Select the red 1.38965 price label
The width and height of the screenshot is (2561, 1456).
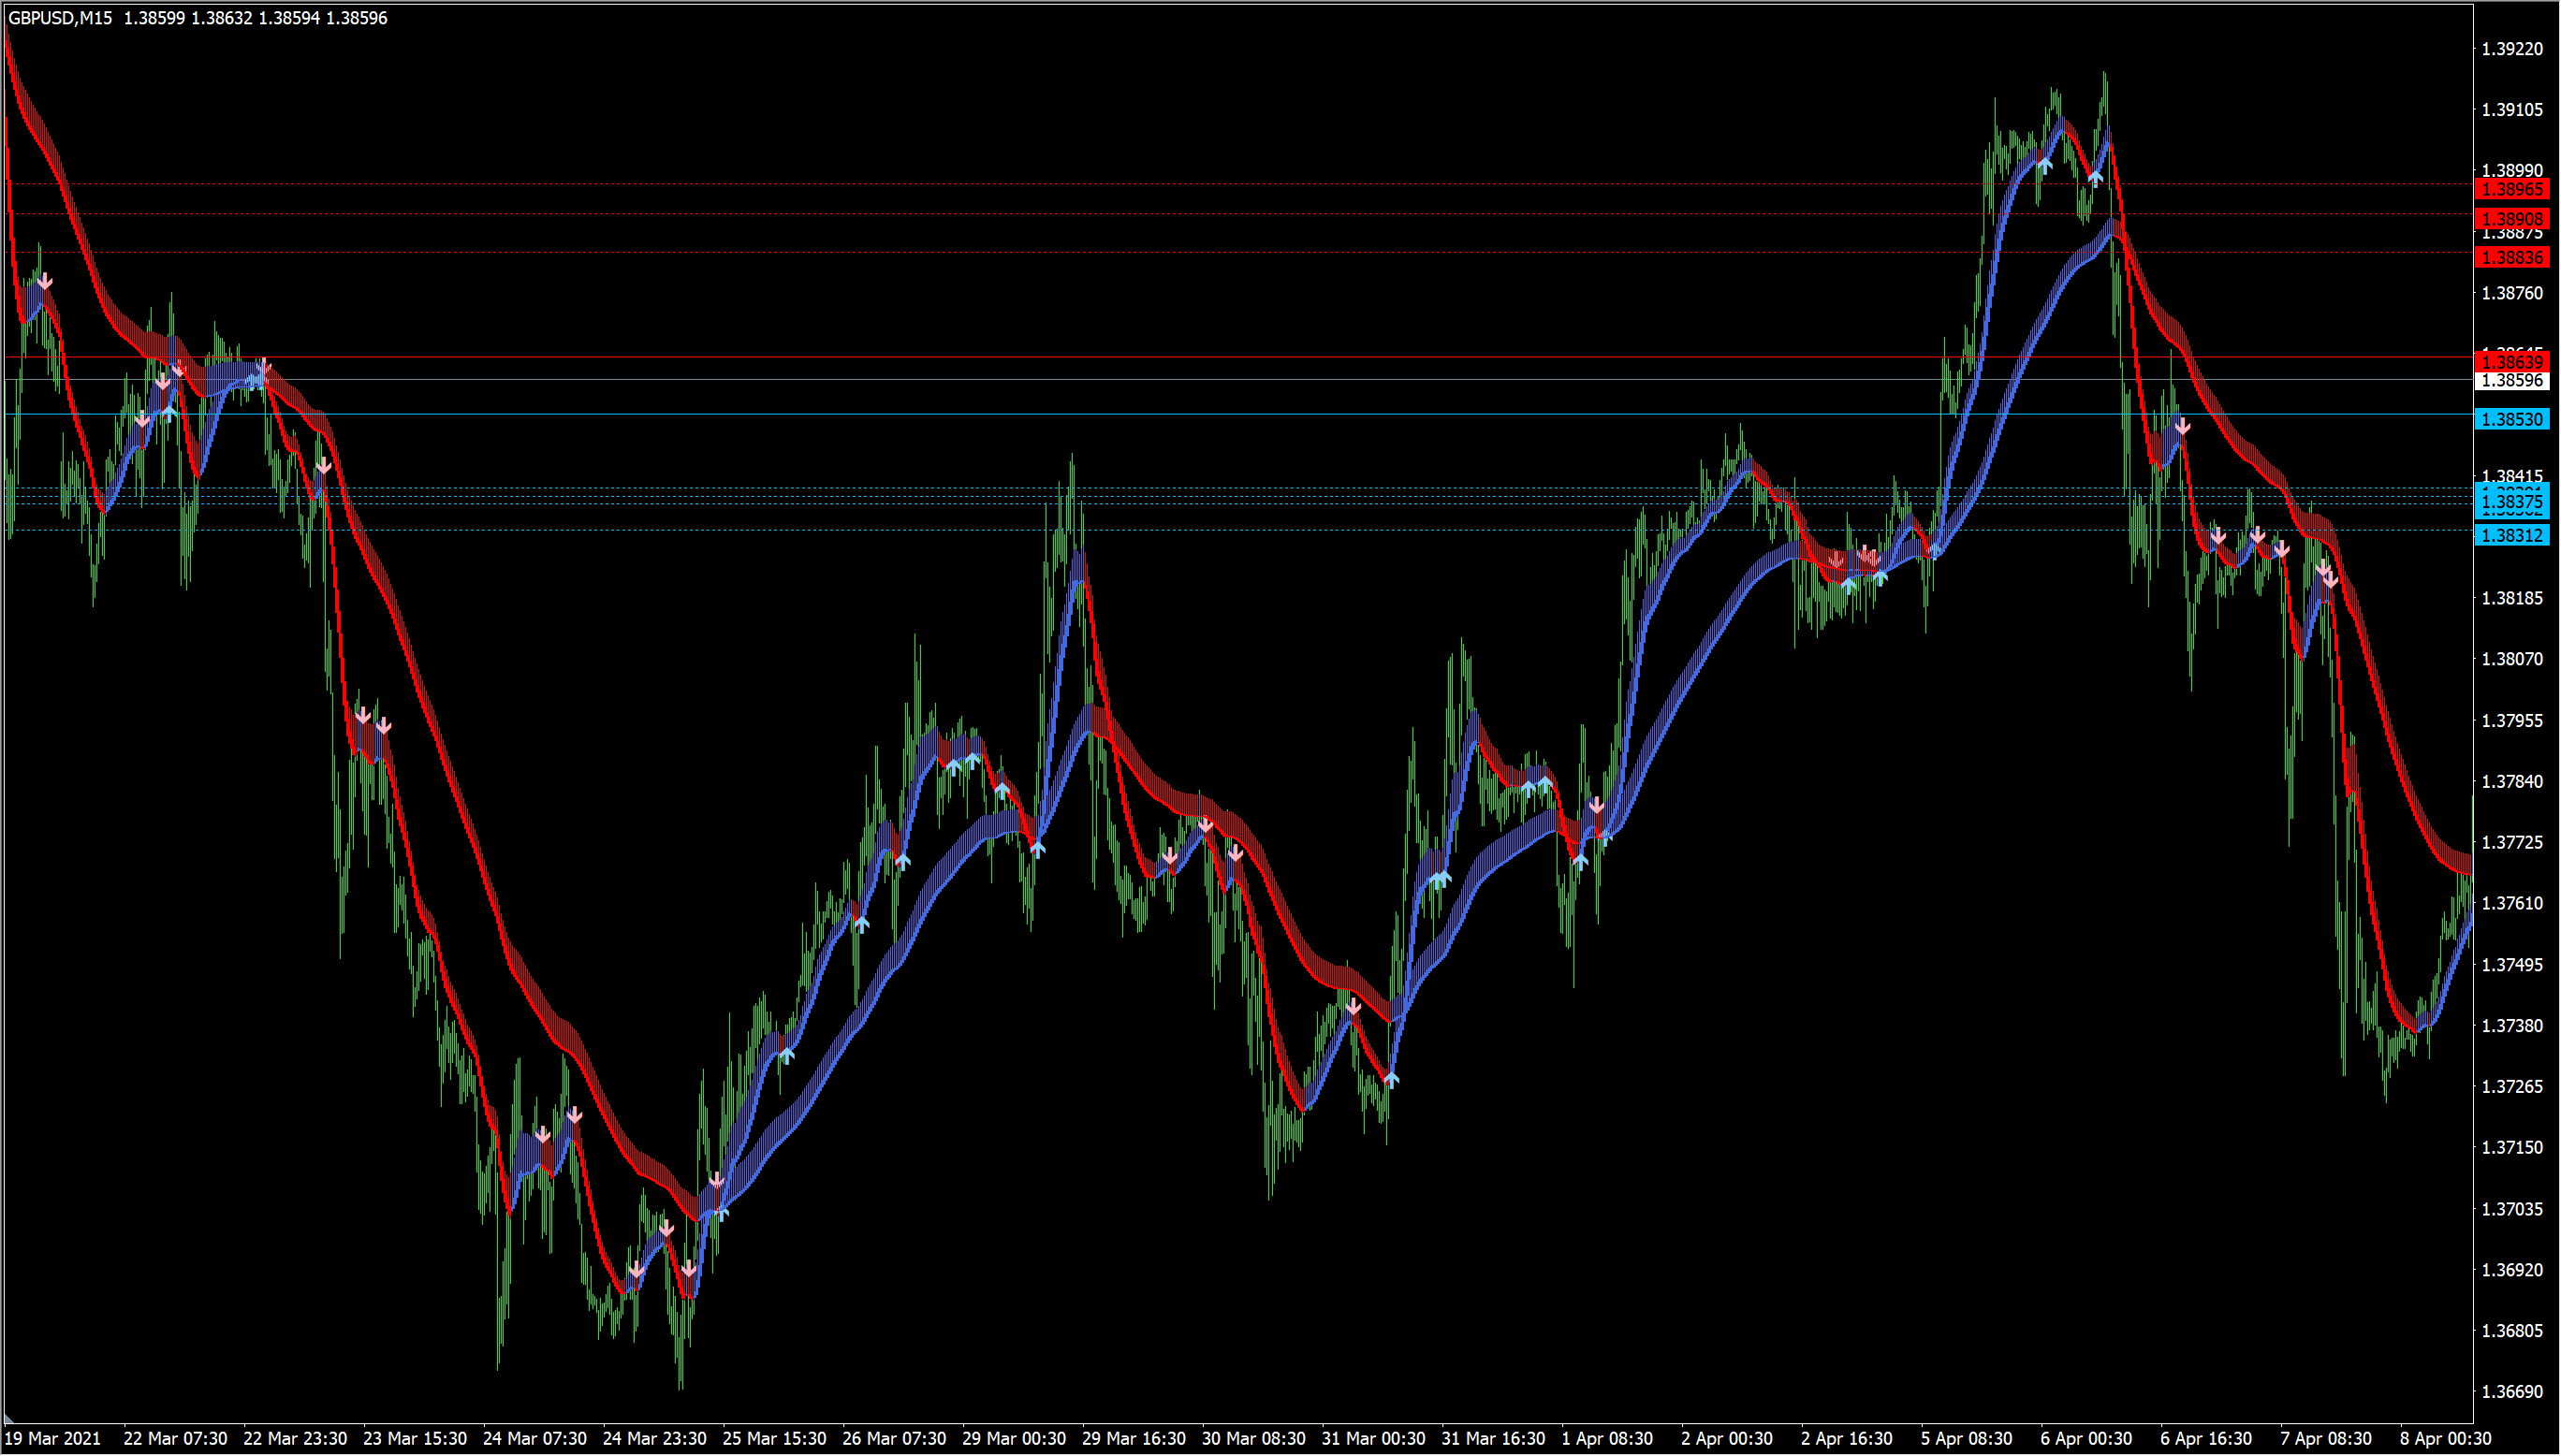[x=2512, y=189]
